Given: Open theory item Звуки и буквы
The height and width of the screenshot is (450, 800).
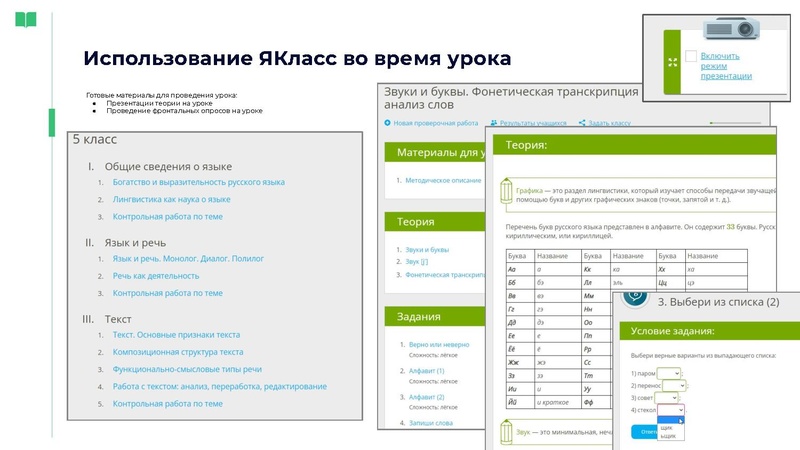Looking at the screenshot, I should coord(427,250).
